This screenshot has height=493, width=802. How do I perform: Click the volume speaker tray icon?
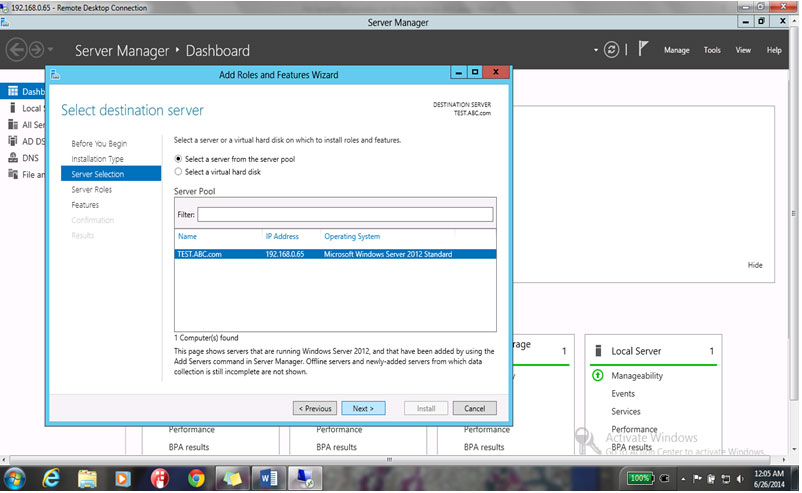(x=740, y=479)
